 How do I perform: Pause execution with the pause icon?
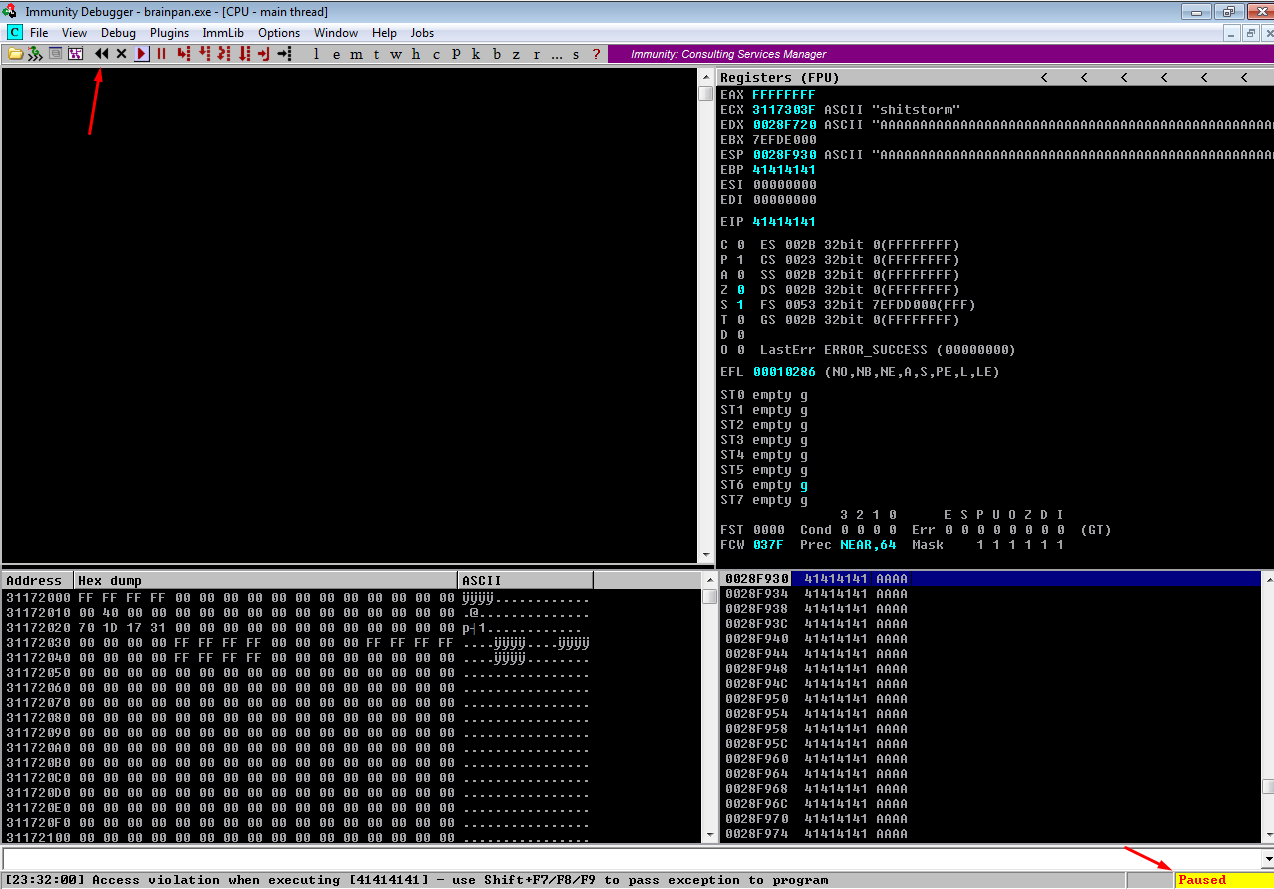point(161,54)
